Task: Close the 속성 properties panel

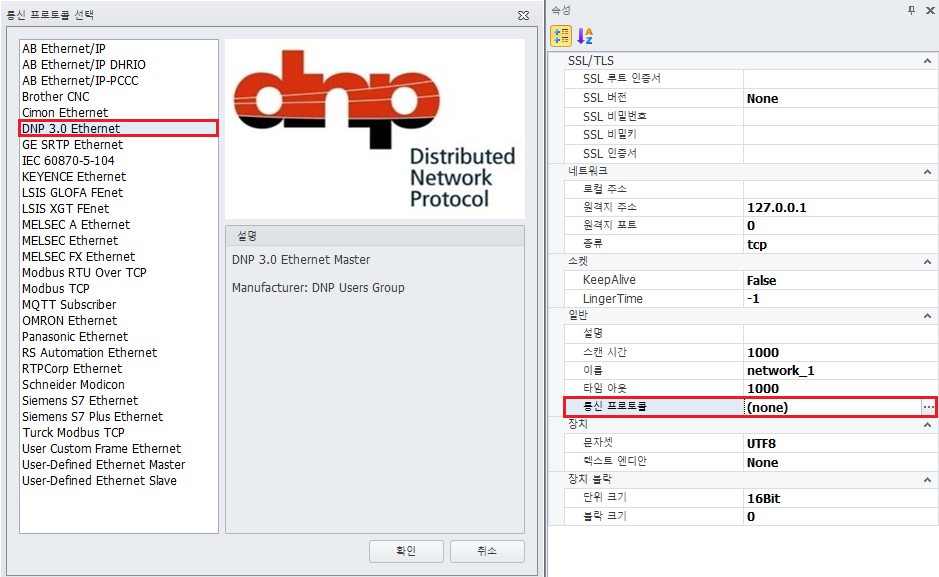Action: [x=928, y=9]
